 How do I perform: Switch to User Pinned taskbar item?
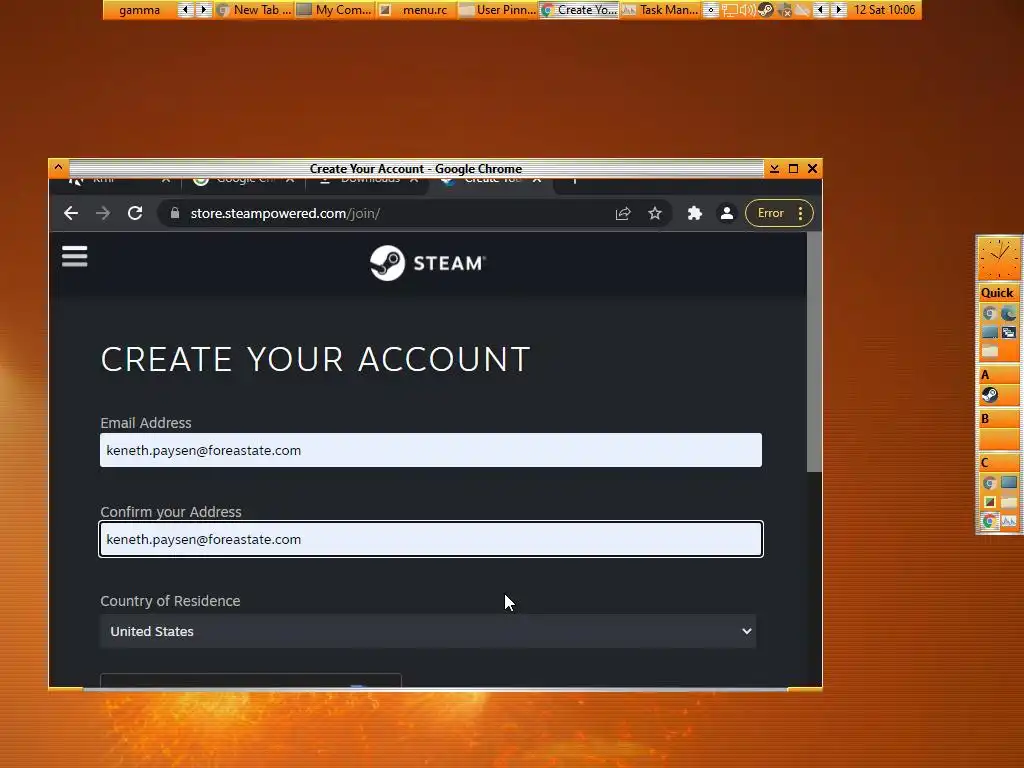coord(497,10)
